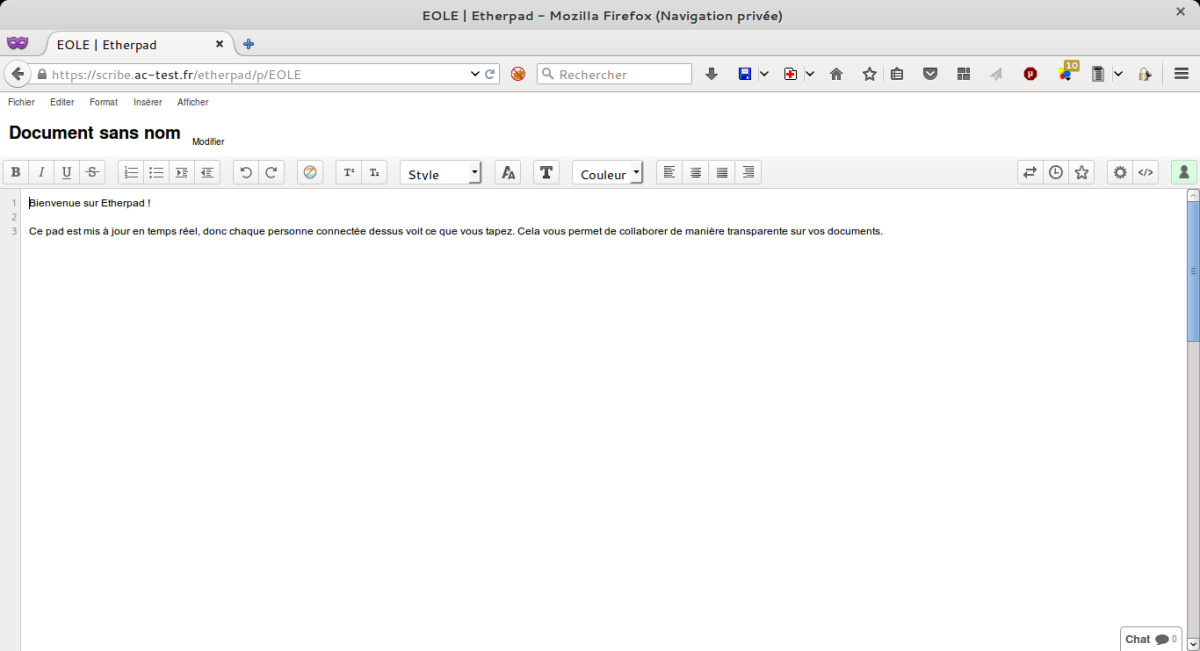This screenshot has width=1200, height=651.
Task: Open Firefox downloads arrow
Action: [x=712, y=74]
